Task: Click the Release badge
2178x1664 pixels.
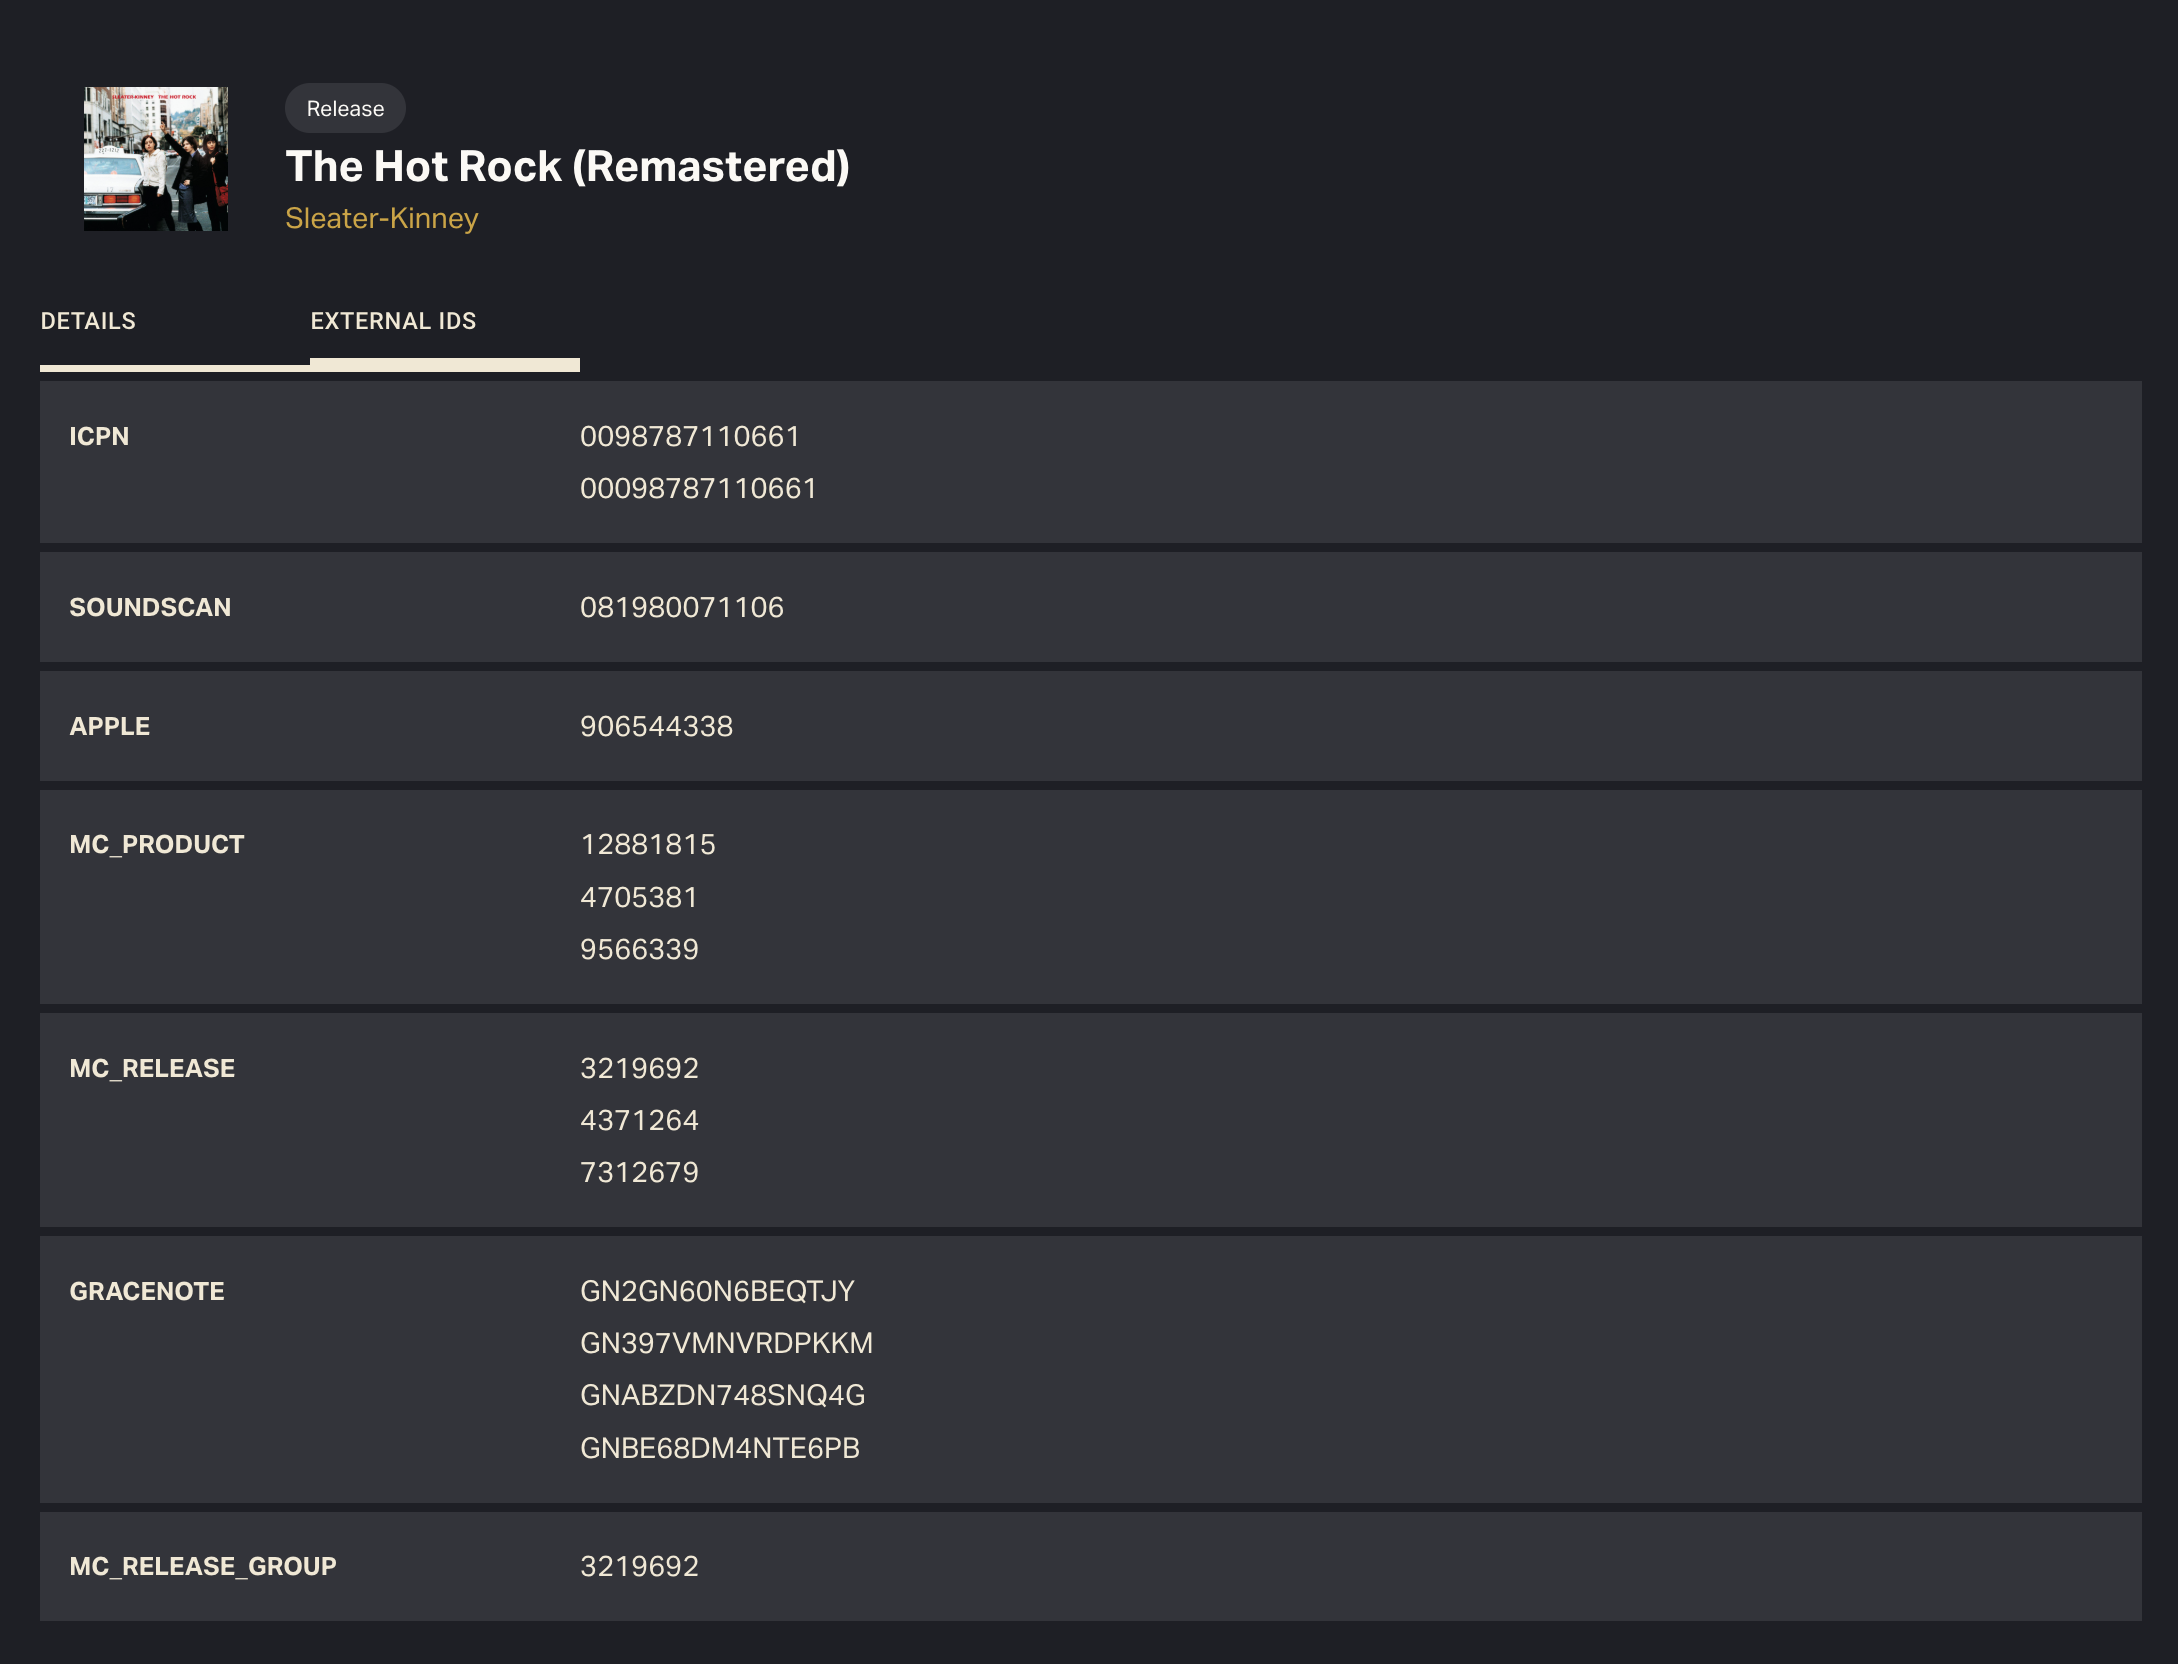Action: coord(345,108)
